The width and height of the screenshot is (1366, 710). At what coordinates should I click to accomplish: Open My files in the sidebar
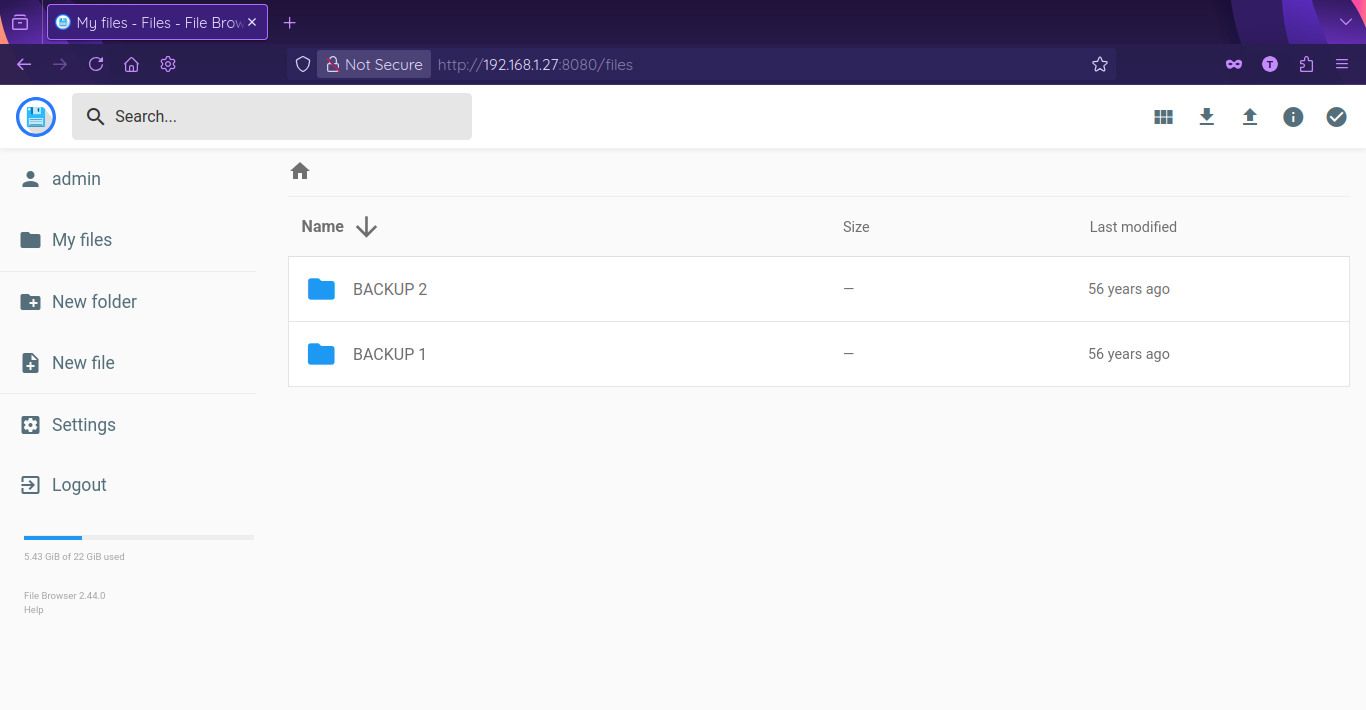click(x=82, y=240)
